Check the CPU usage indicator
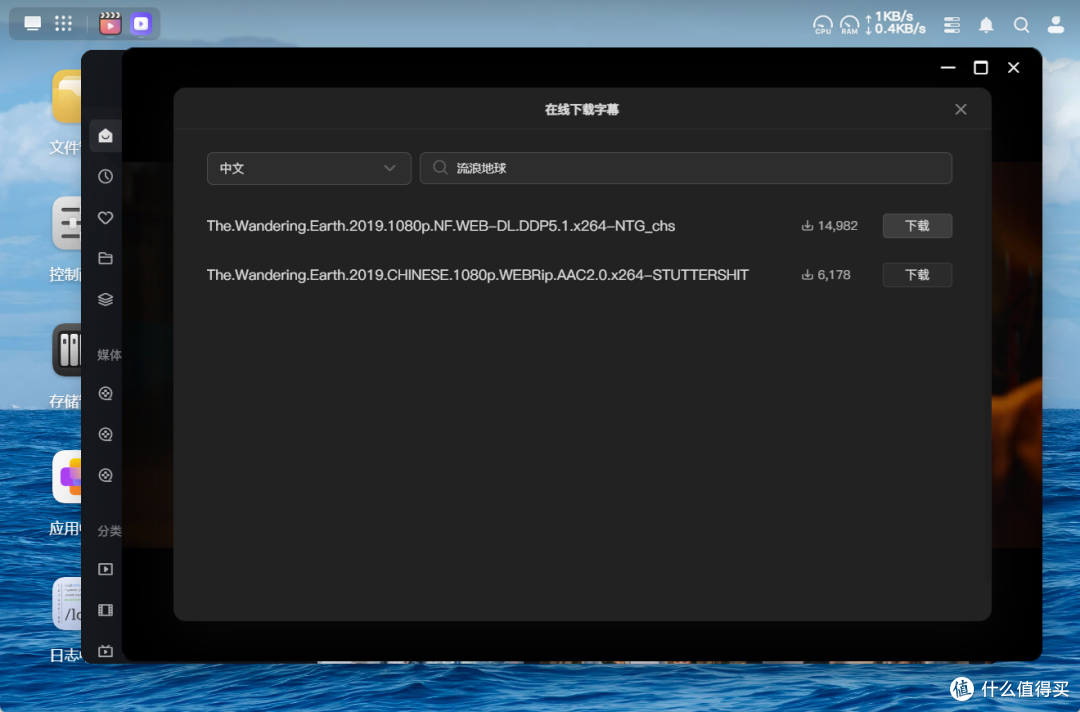This screenshot has width=1080, height=712. tap(822, 25)
